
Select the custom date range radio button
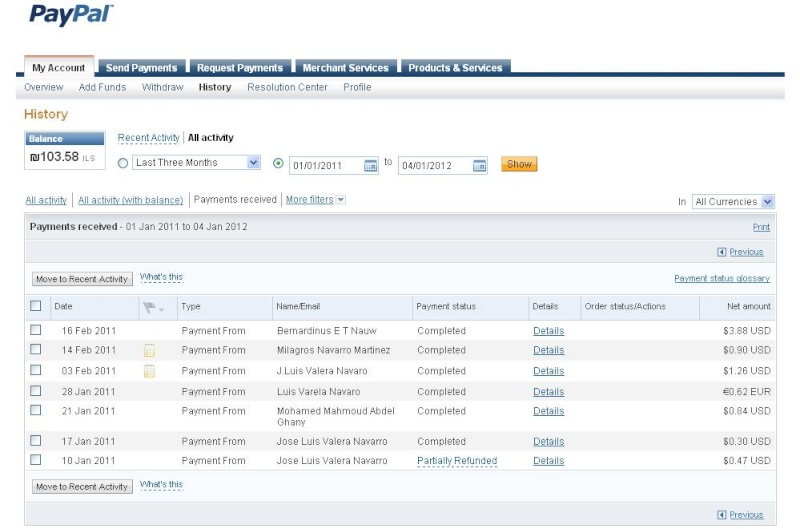click(x=278, y=163)
